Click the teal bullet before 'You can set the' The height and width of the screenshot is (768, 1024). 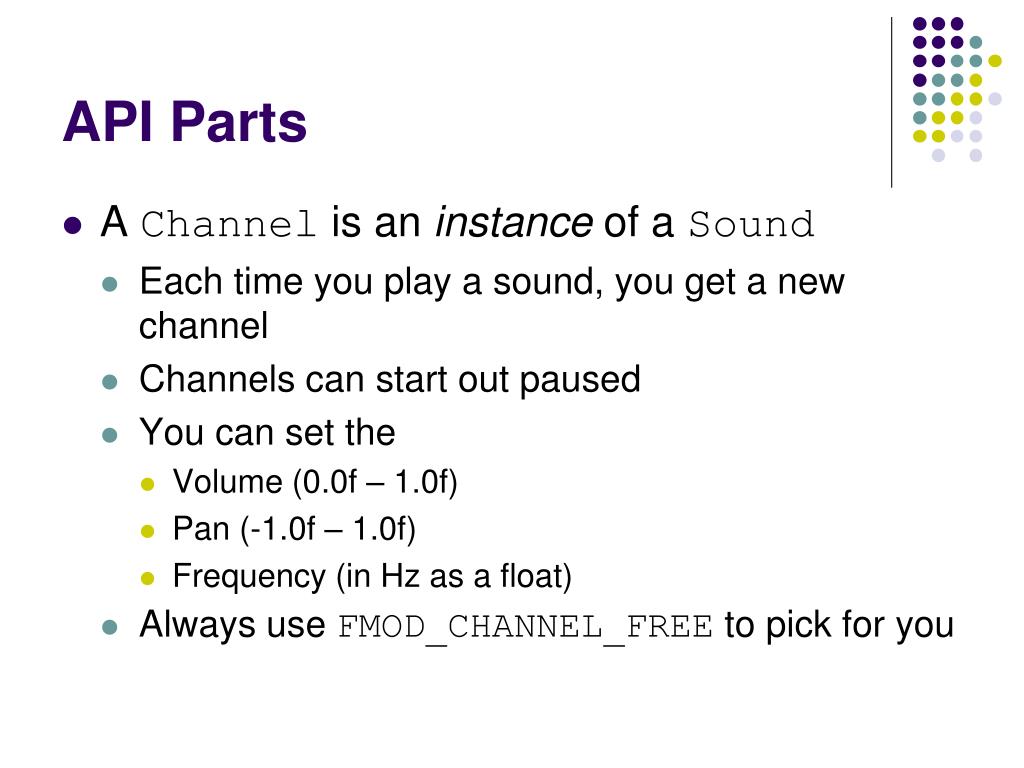click(x=110, y=435)
